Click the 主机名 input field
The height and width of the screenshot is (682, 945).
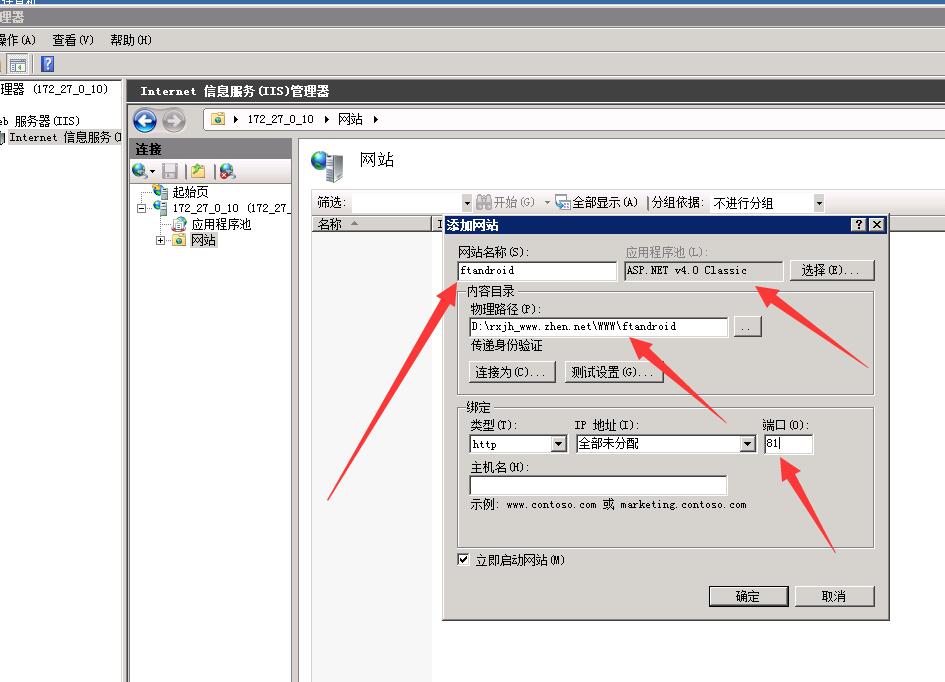click(598, 485)
